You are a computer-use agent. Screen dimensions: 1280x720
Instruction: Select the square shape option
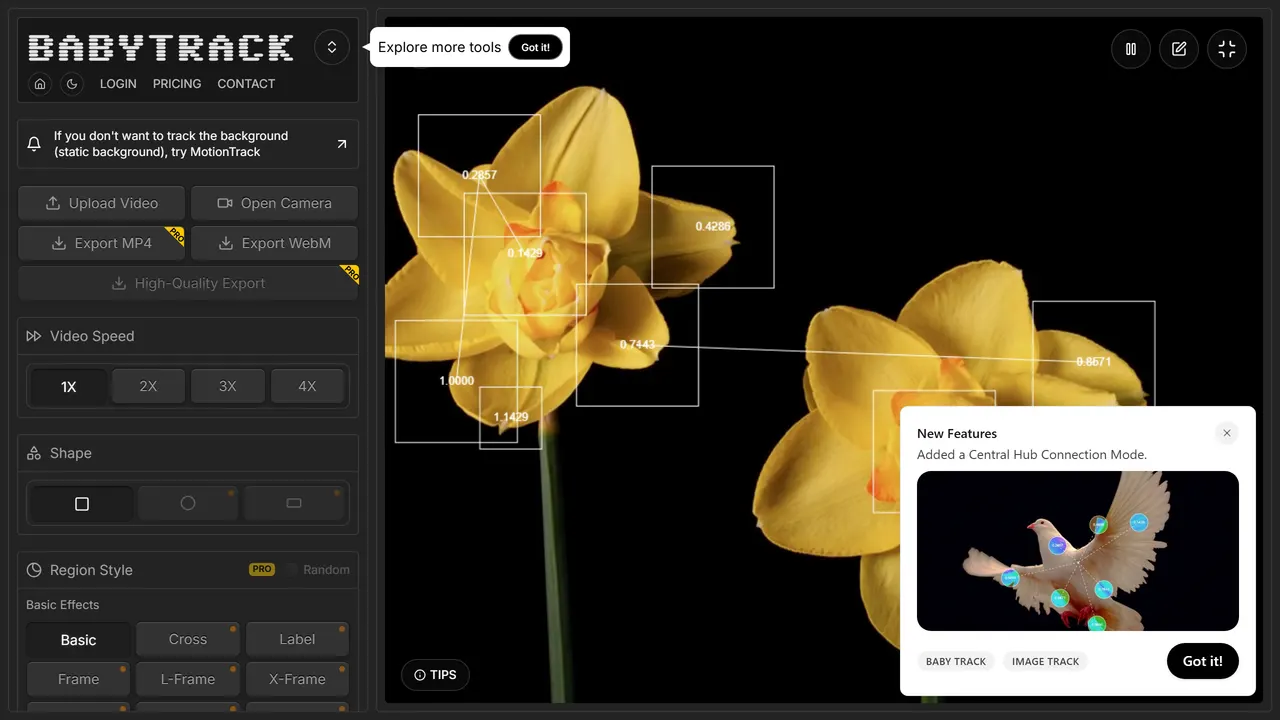point(82,503)
